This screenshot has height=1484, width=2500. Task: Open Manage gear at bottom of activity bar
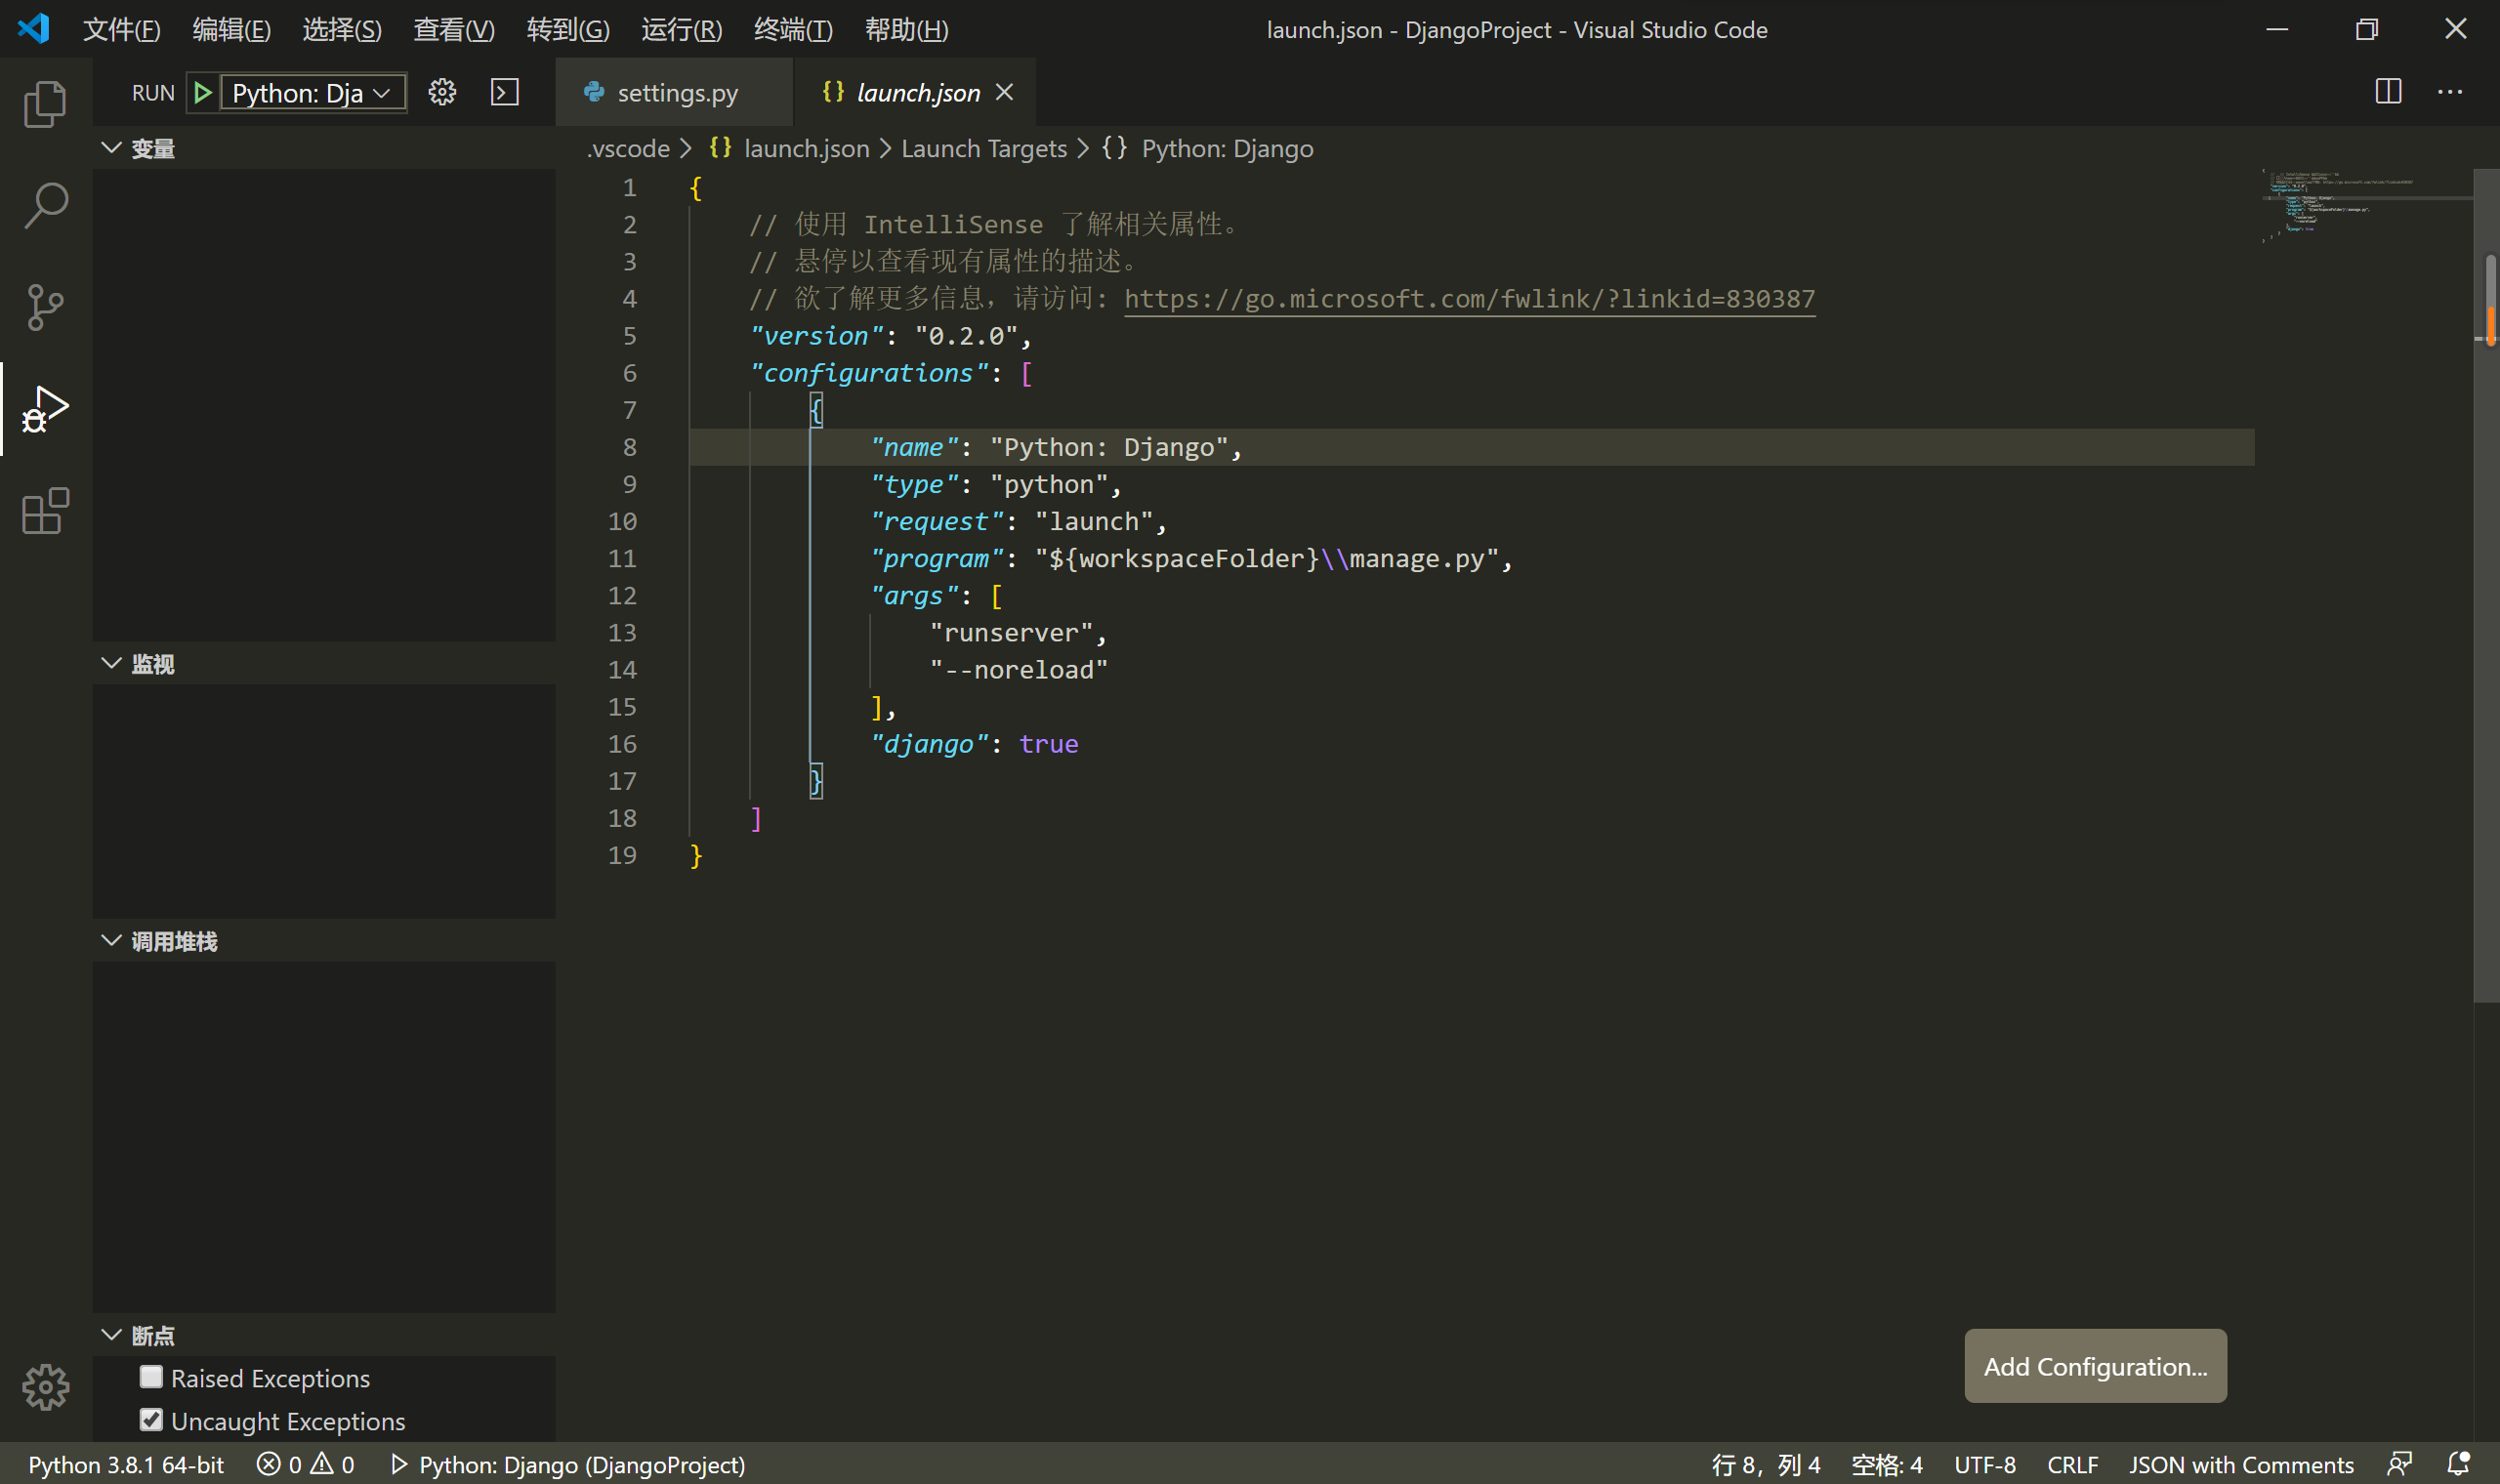[x=45, y=1386]
